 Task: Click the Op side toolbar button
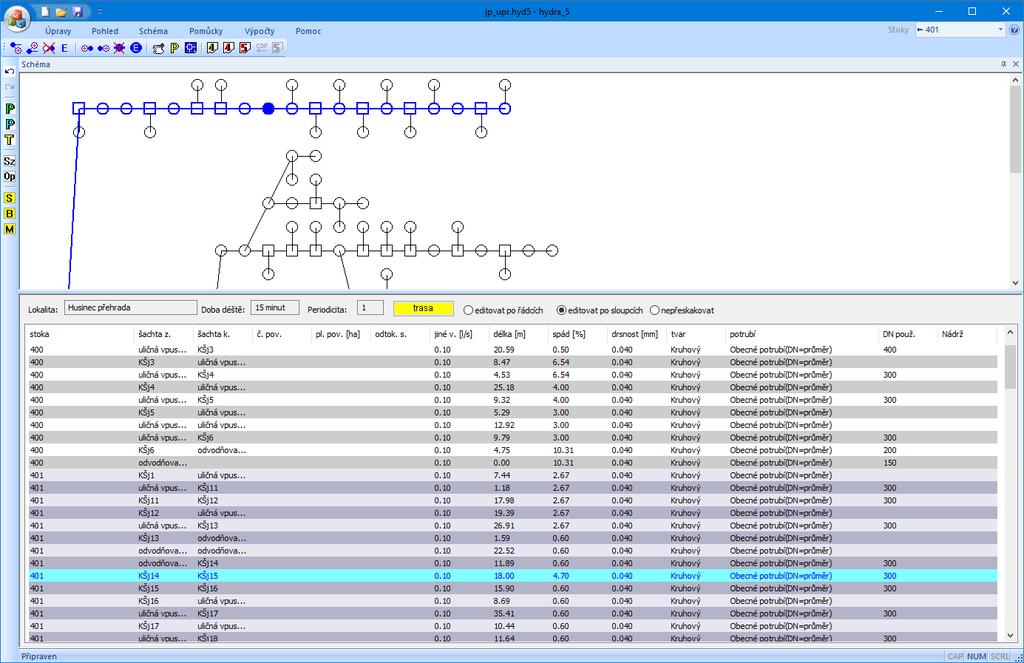(9, 177)
